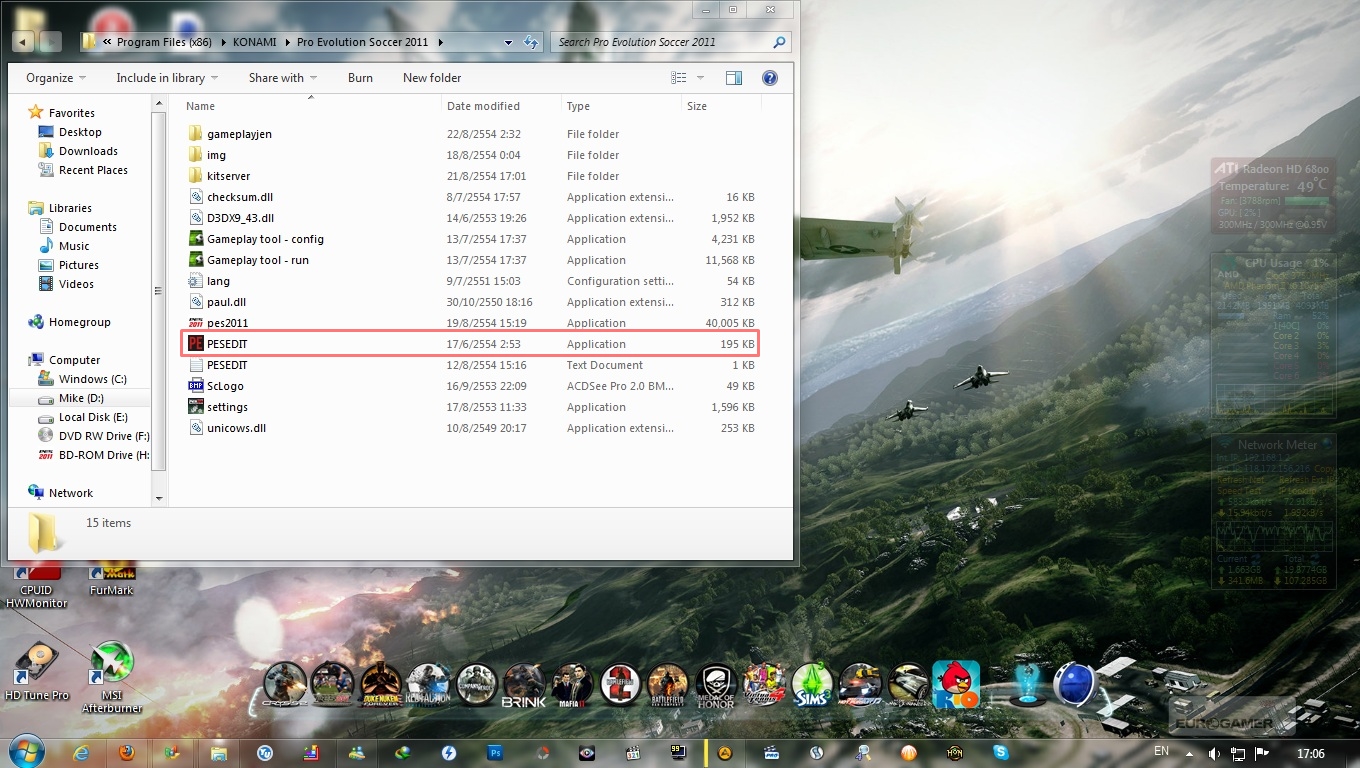Image resolution: width=1360 pixels, height=768 pixels.
Task: Open the CPUID HWMonitor desktop shortcut
Action: [x=37, y=586]
